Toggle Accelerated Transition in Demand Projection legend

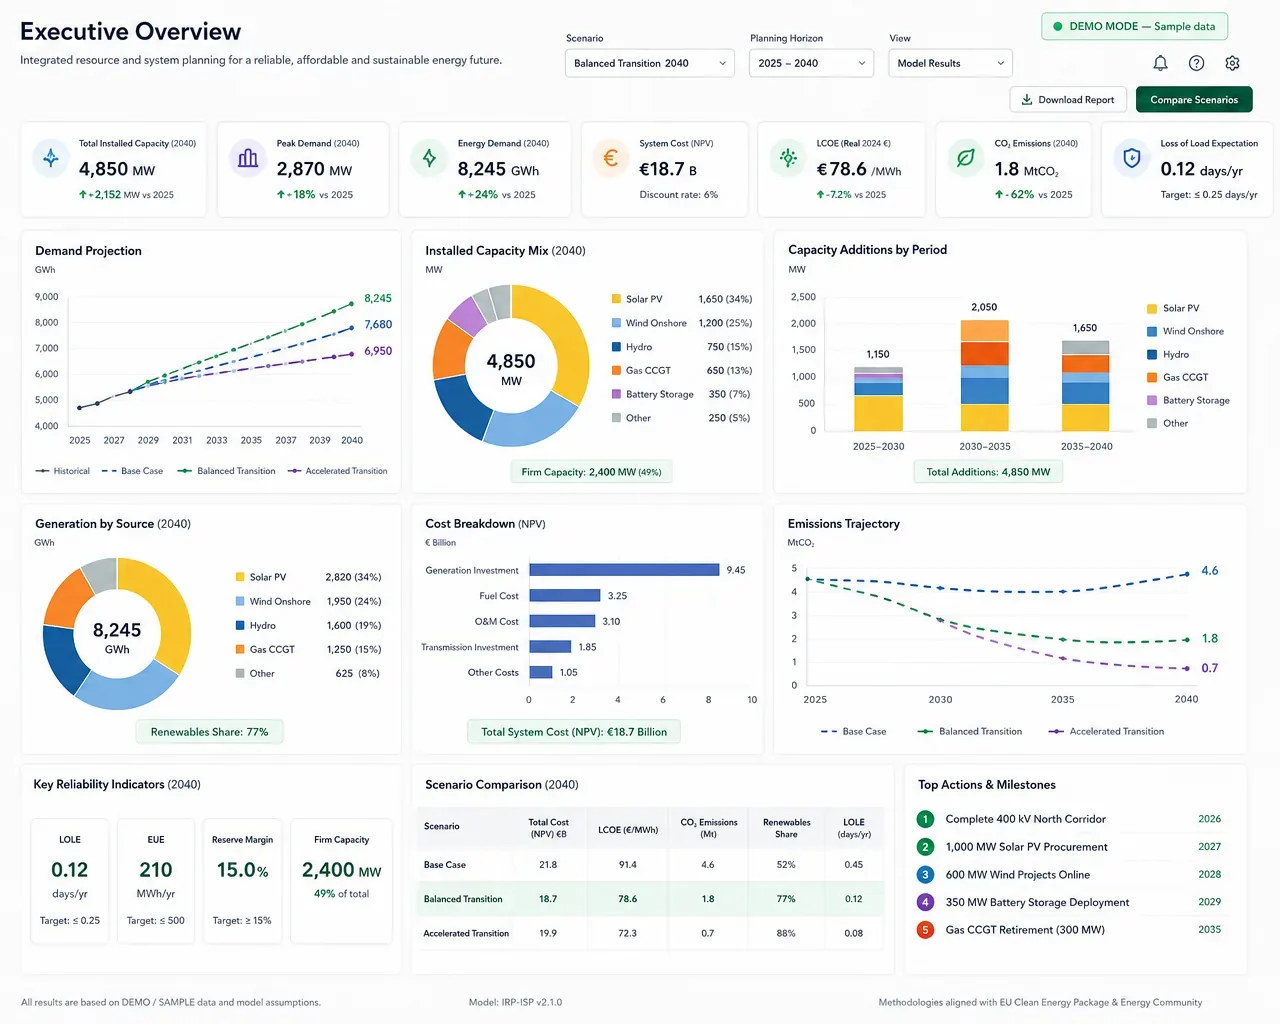[x=337, y=471]
